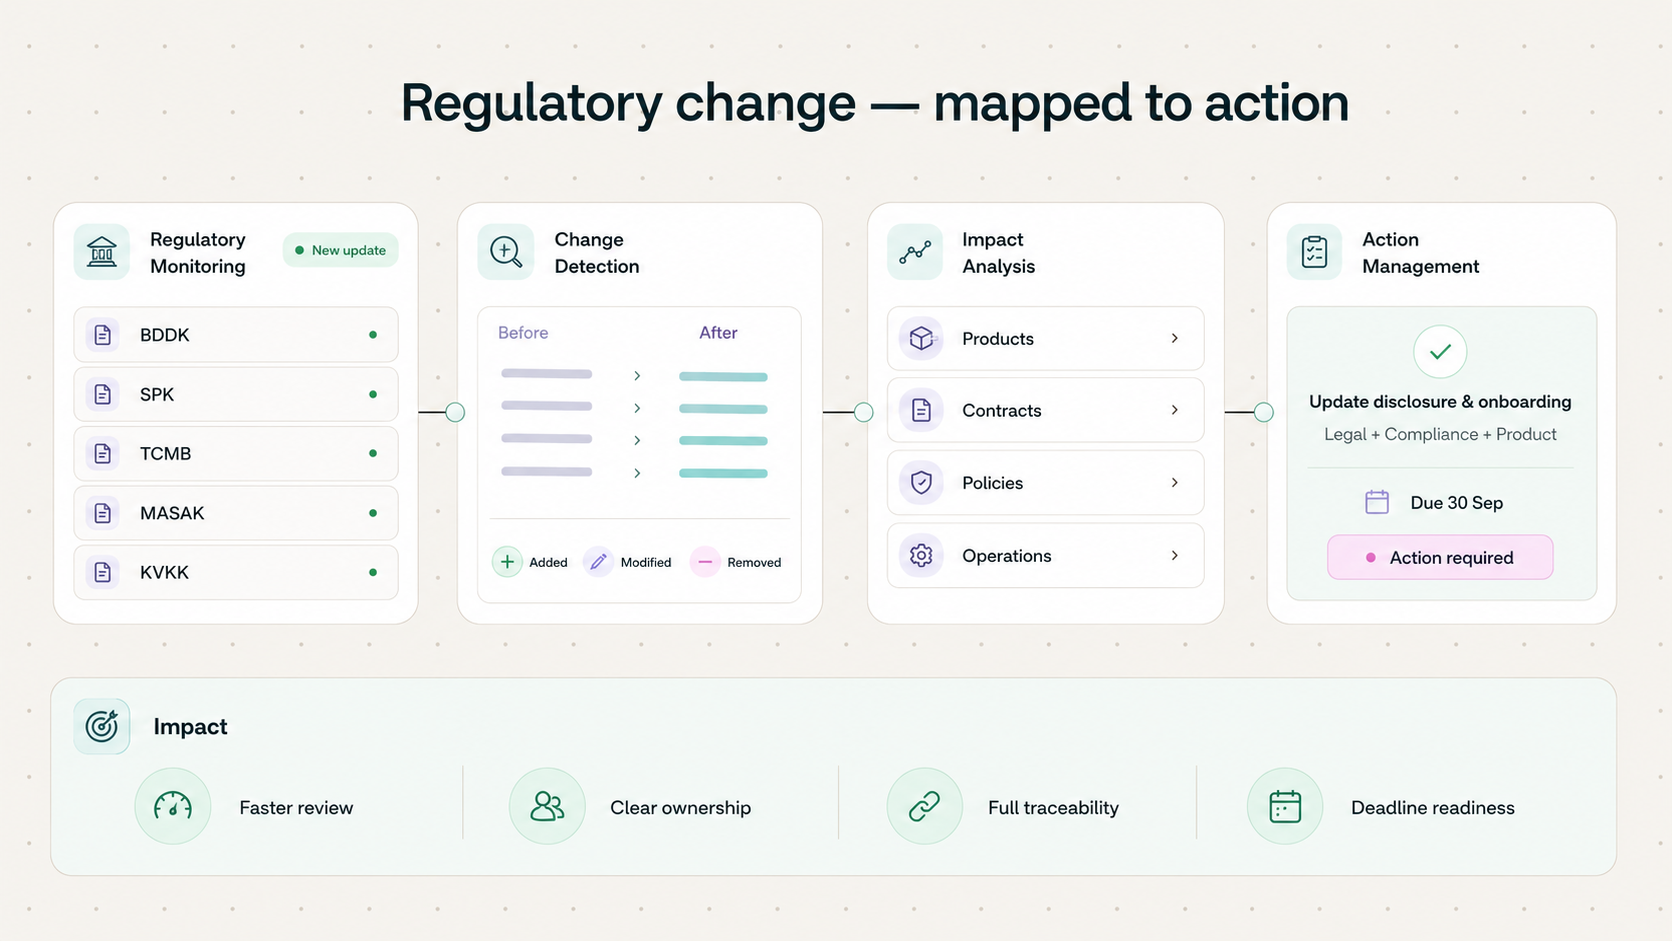Viewport: 1672px width, 941px height.
Task: Click the Action Management clipboard icon
Action: pyautogui.click(x=1314, y=252)
